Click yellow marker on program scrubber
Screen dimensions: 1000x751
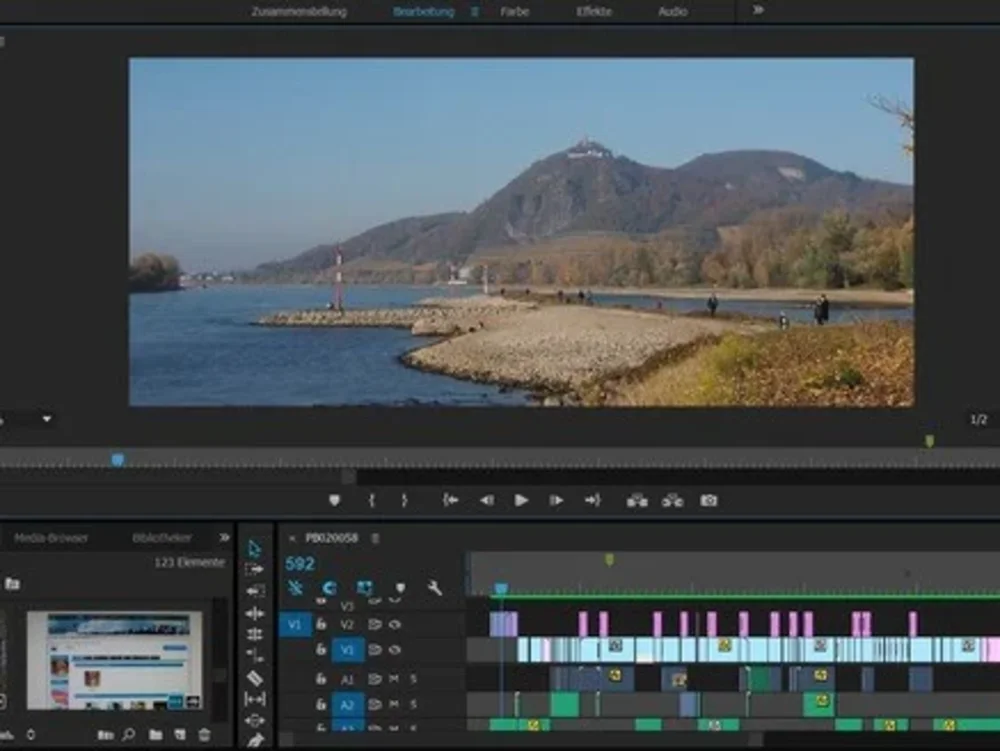click(930, 441)
